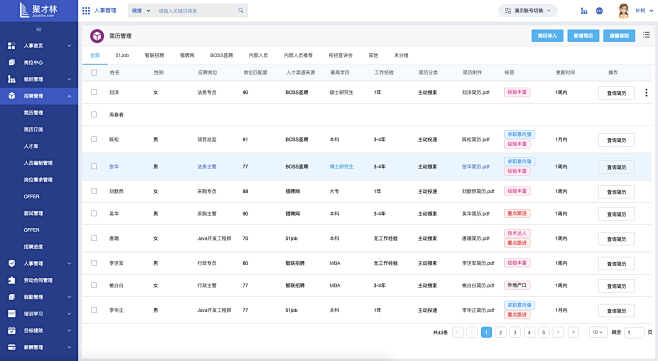Image resolution: width=658 pixels, height=361 pixels.
Task: Check the box for the 行政主管 row
Action: click(x=94, y=285)
